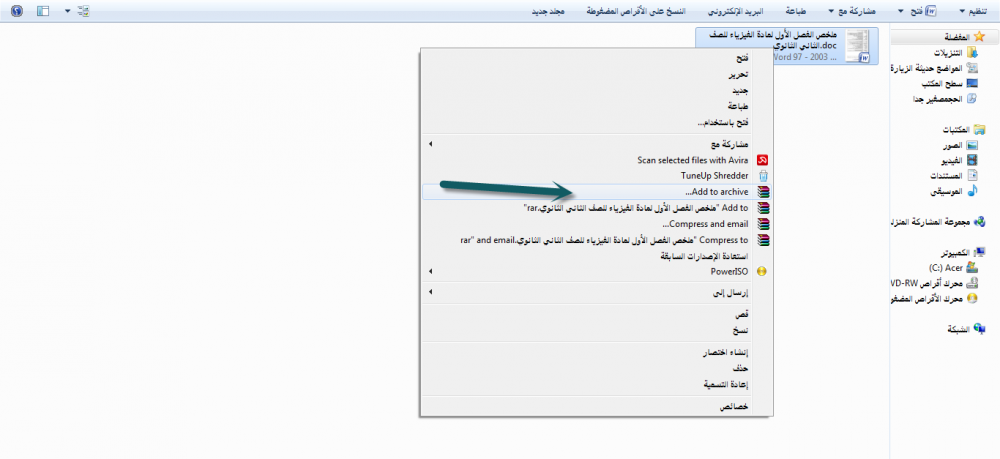1000x459 pixels.
Task: Select the physics summary .doc file thumbnail
Action: point(859,45)
